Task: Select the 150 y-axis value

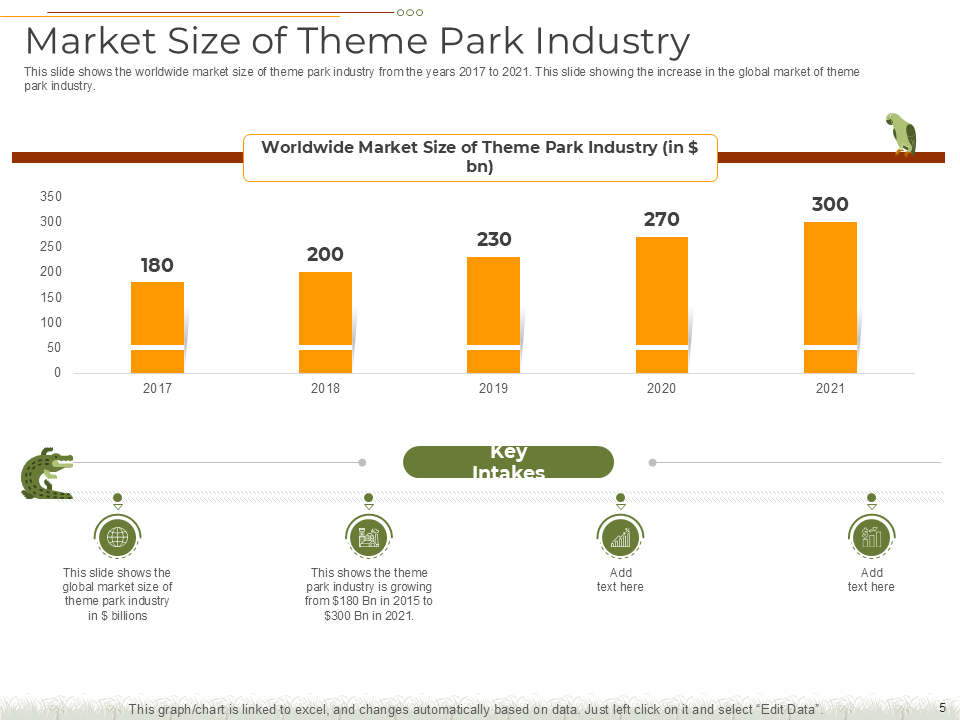Action: point(51,298)
